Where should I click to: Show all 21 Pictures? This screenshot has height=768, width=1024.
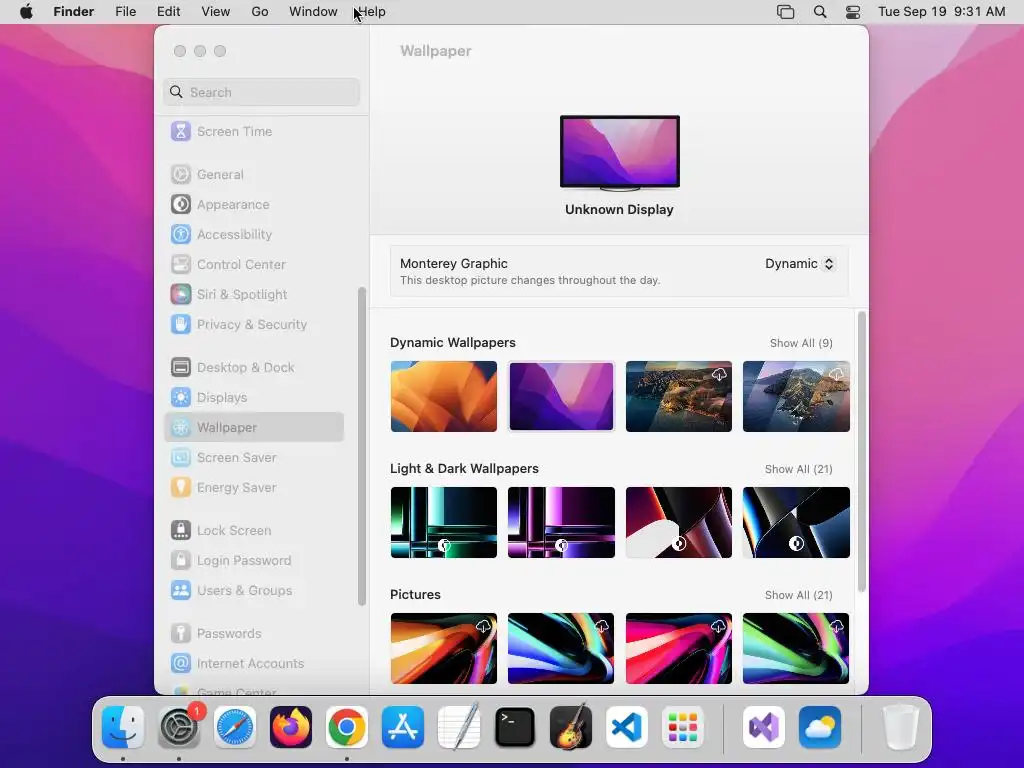pos(798,595)
